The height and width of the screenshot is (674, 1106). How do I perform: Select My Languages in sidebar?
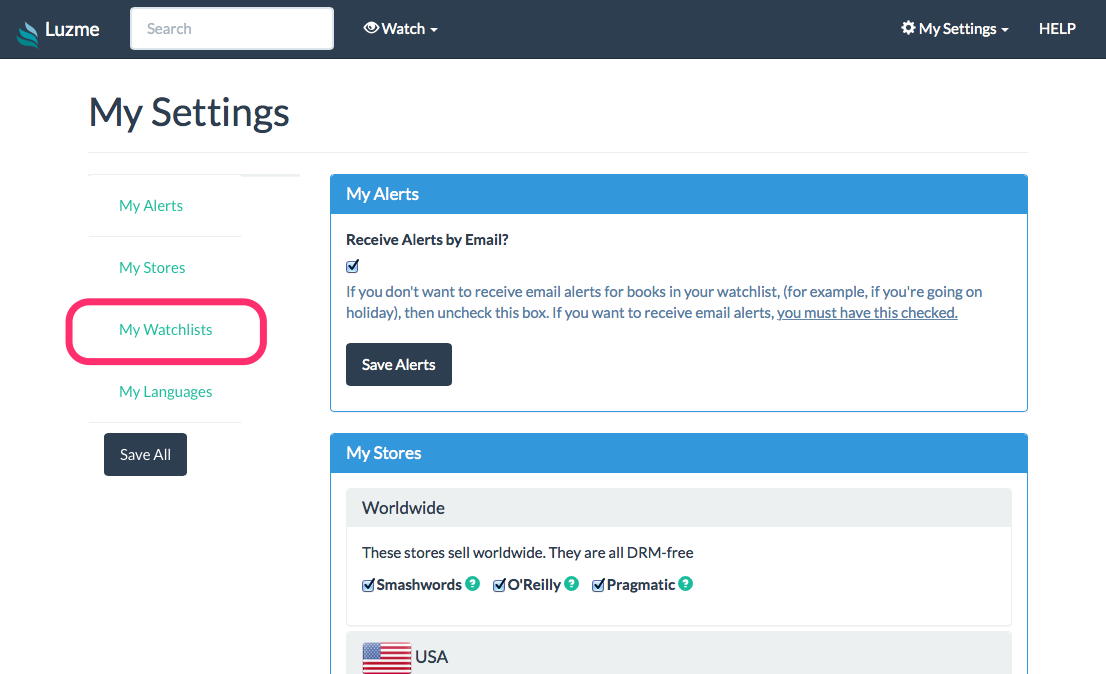(166, 392)
